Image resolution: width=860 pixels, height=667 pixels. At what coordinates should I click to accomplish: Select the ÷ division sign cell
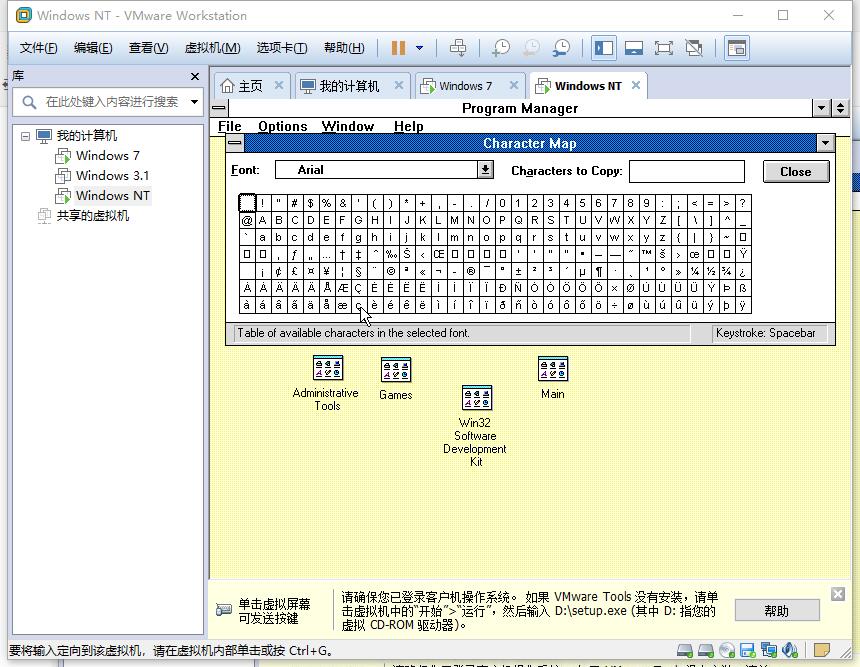point(615,305)
